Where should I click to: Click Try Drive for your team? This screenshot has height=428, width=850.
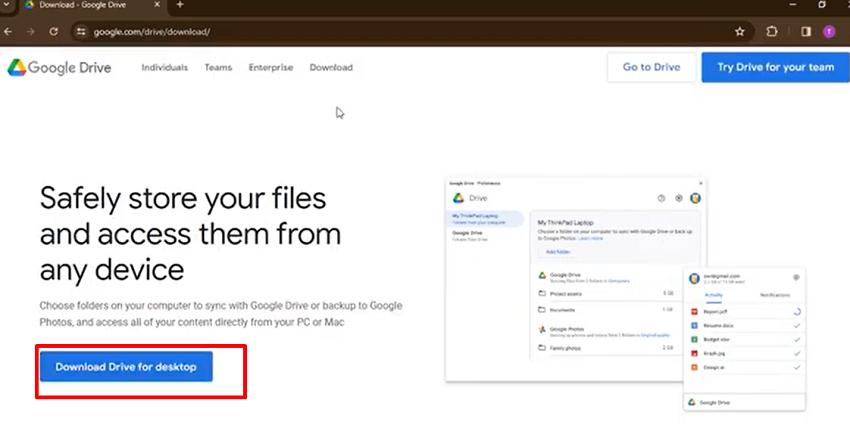coord(776,67)
